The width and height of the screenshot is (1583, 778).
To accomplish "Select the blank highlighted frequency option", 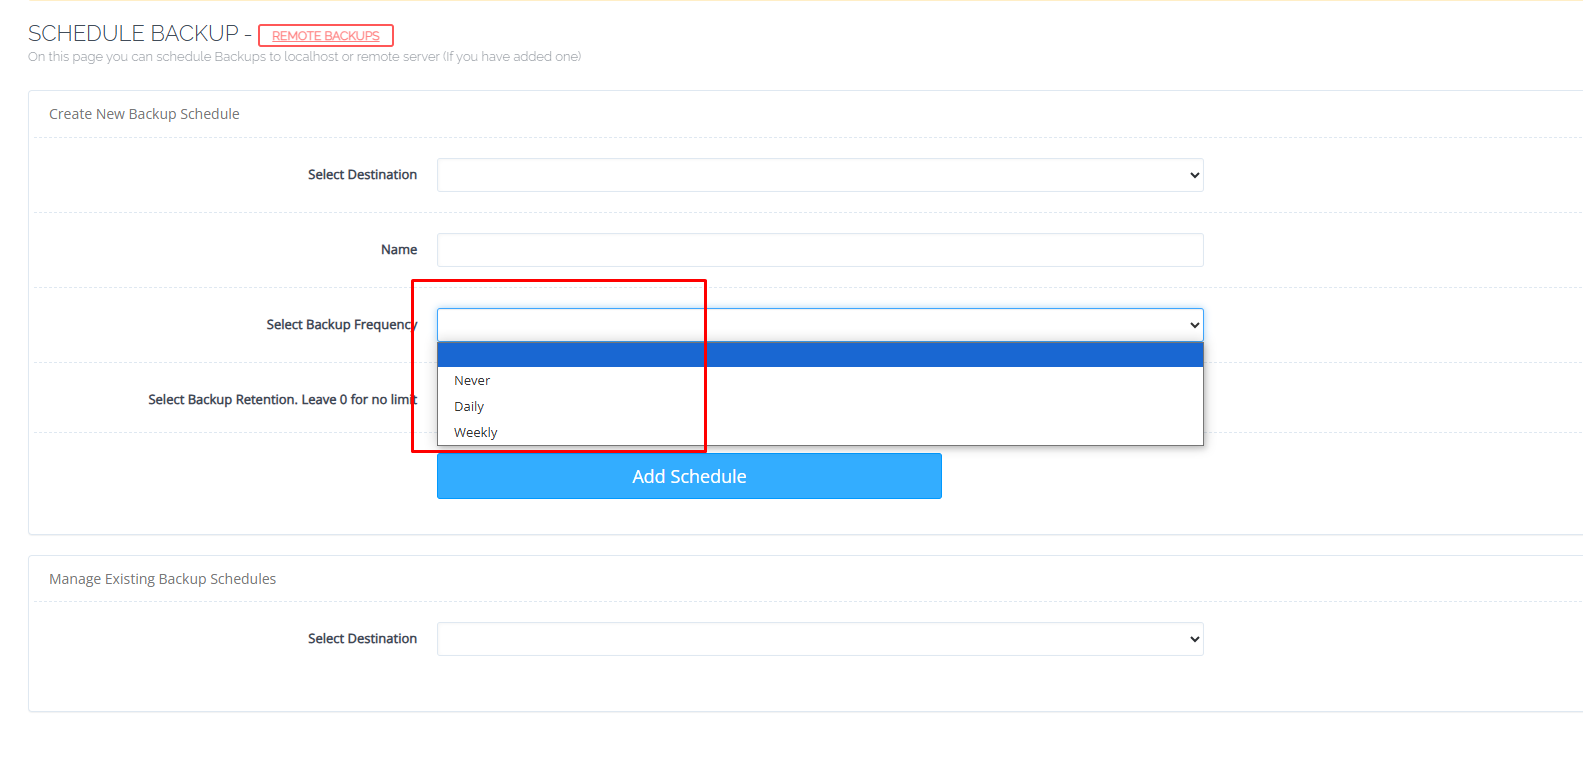I will 819,355.
